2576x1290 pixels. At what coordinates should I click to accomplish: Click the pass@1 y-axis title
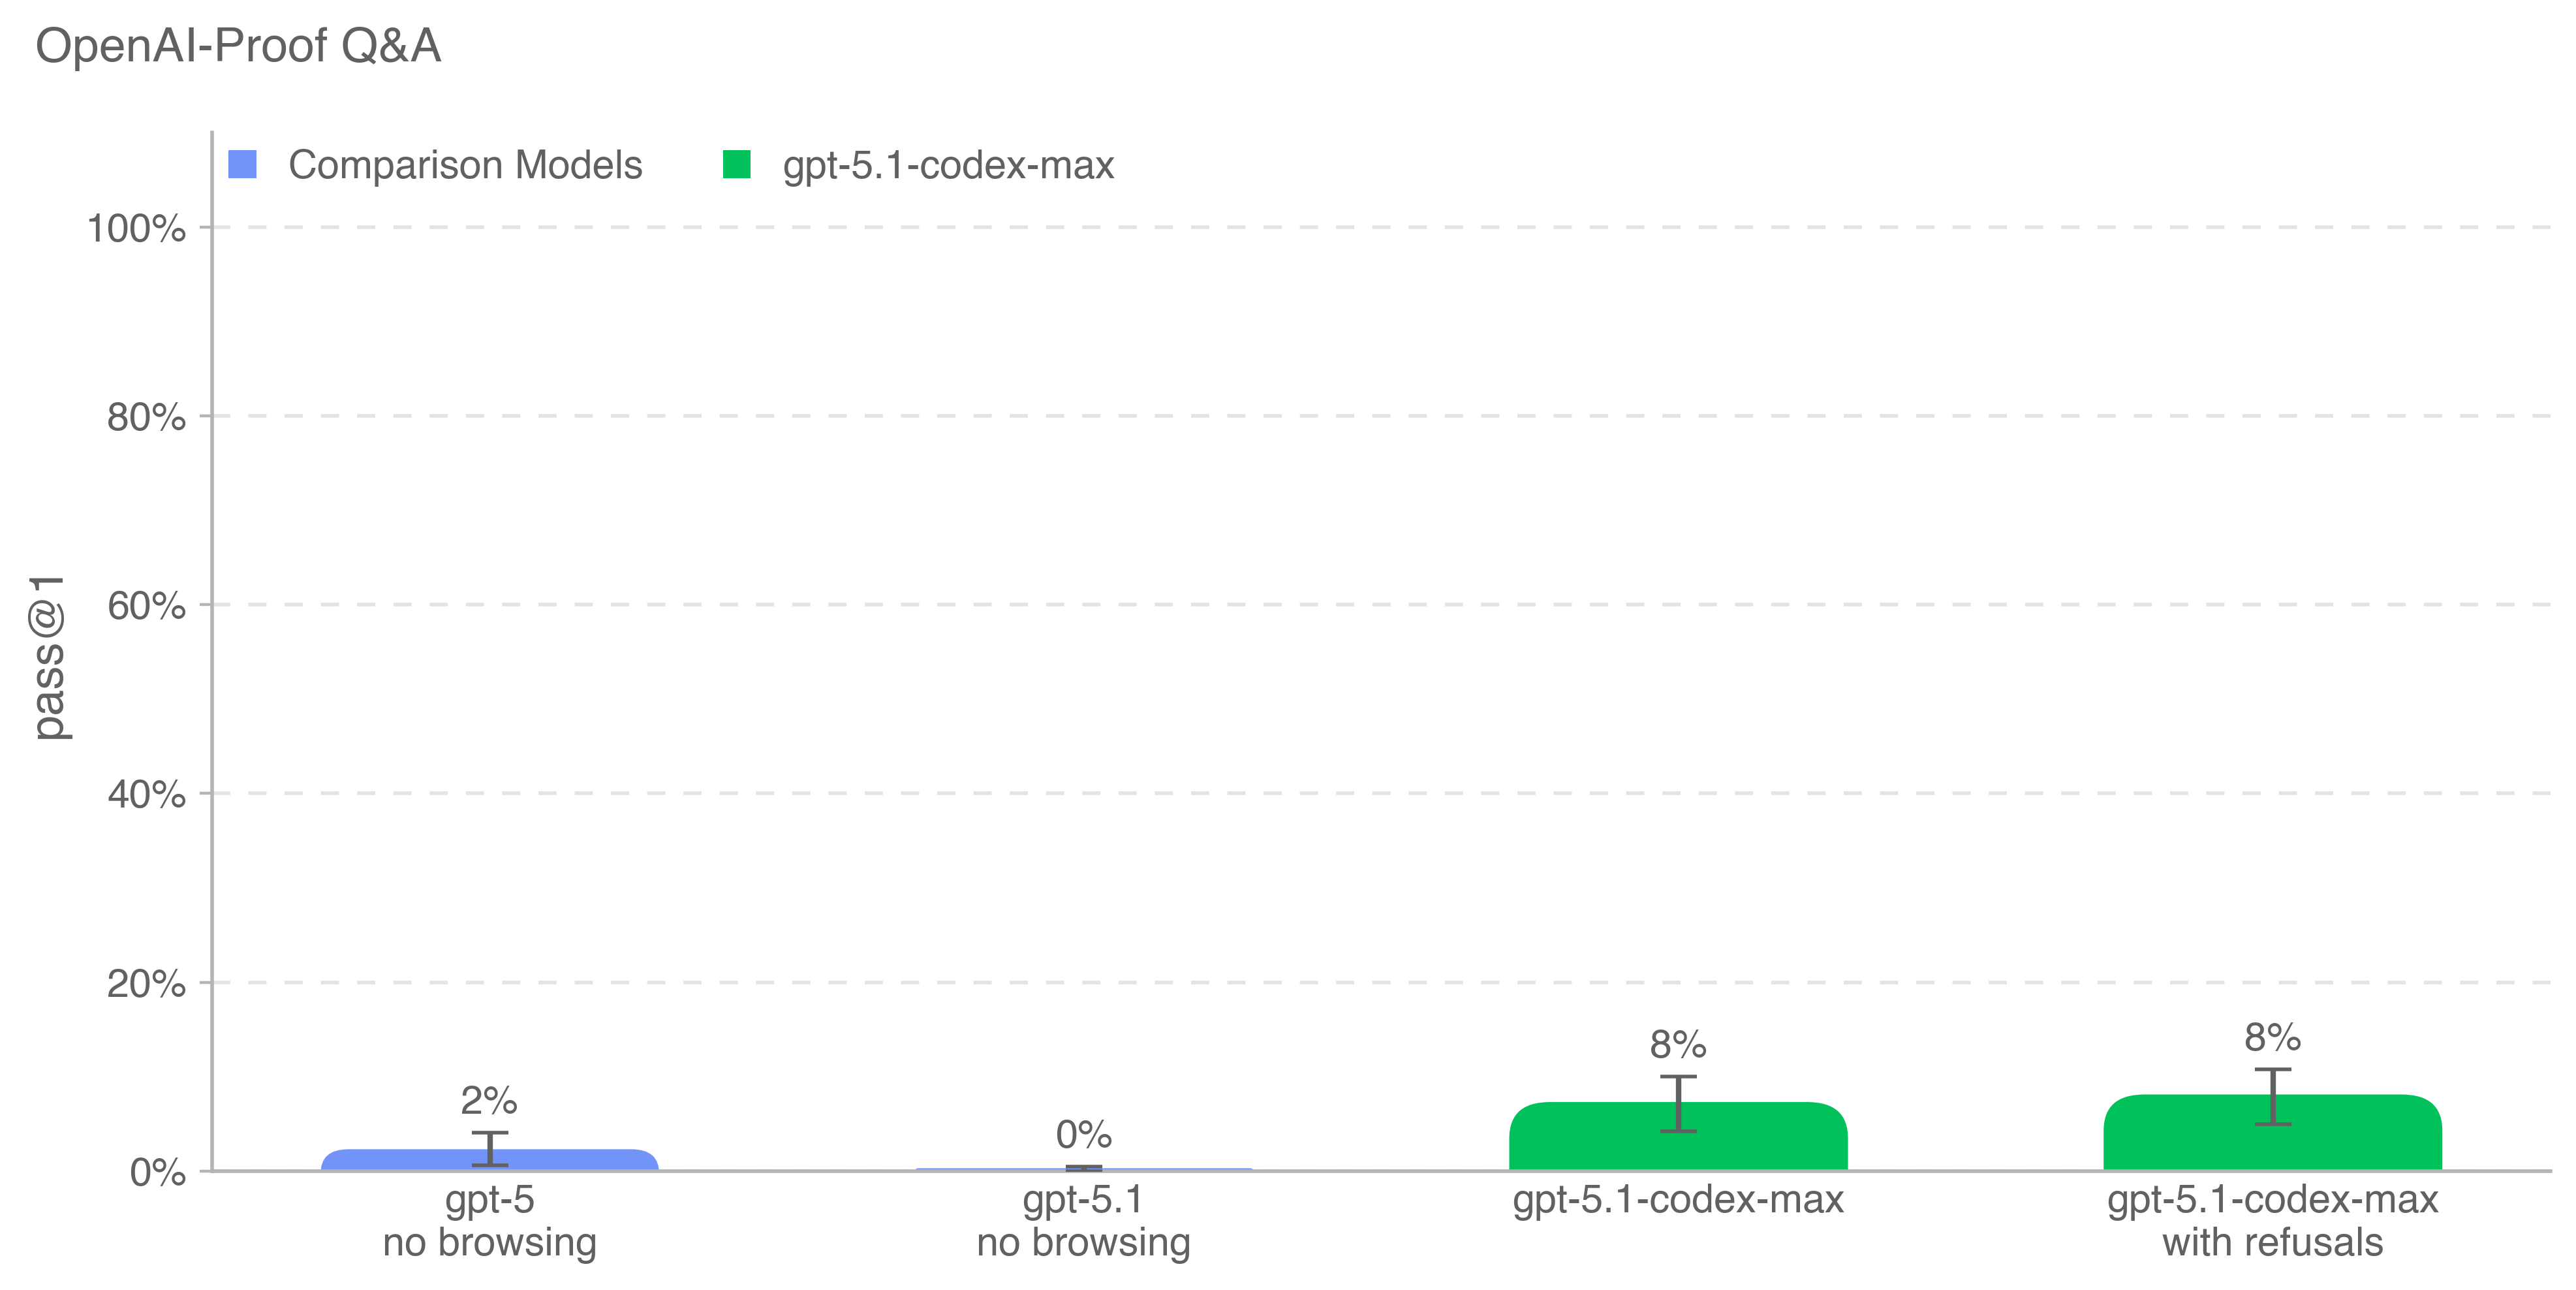pos(48,657)
